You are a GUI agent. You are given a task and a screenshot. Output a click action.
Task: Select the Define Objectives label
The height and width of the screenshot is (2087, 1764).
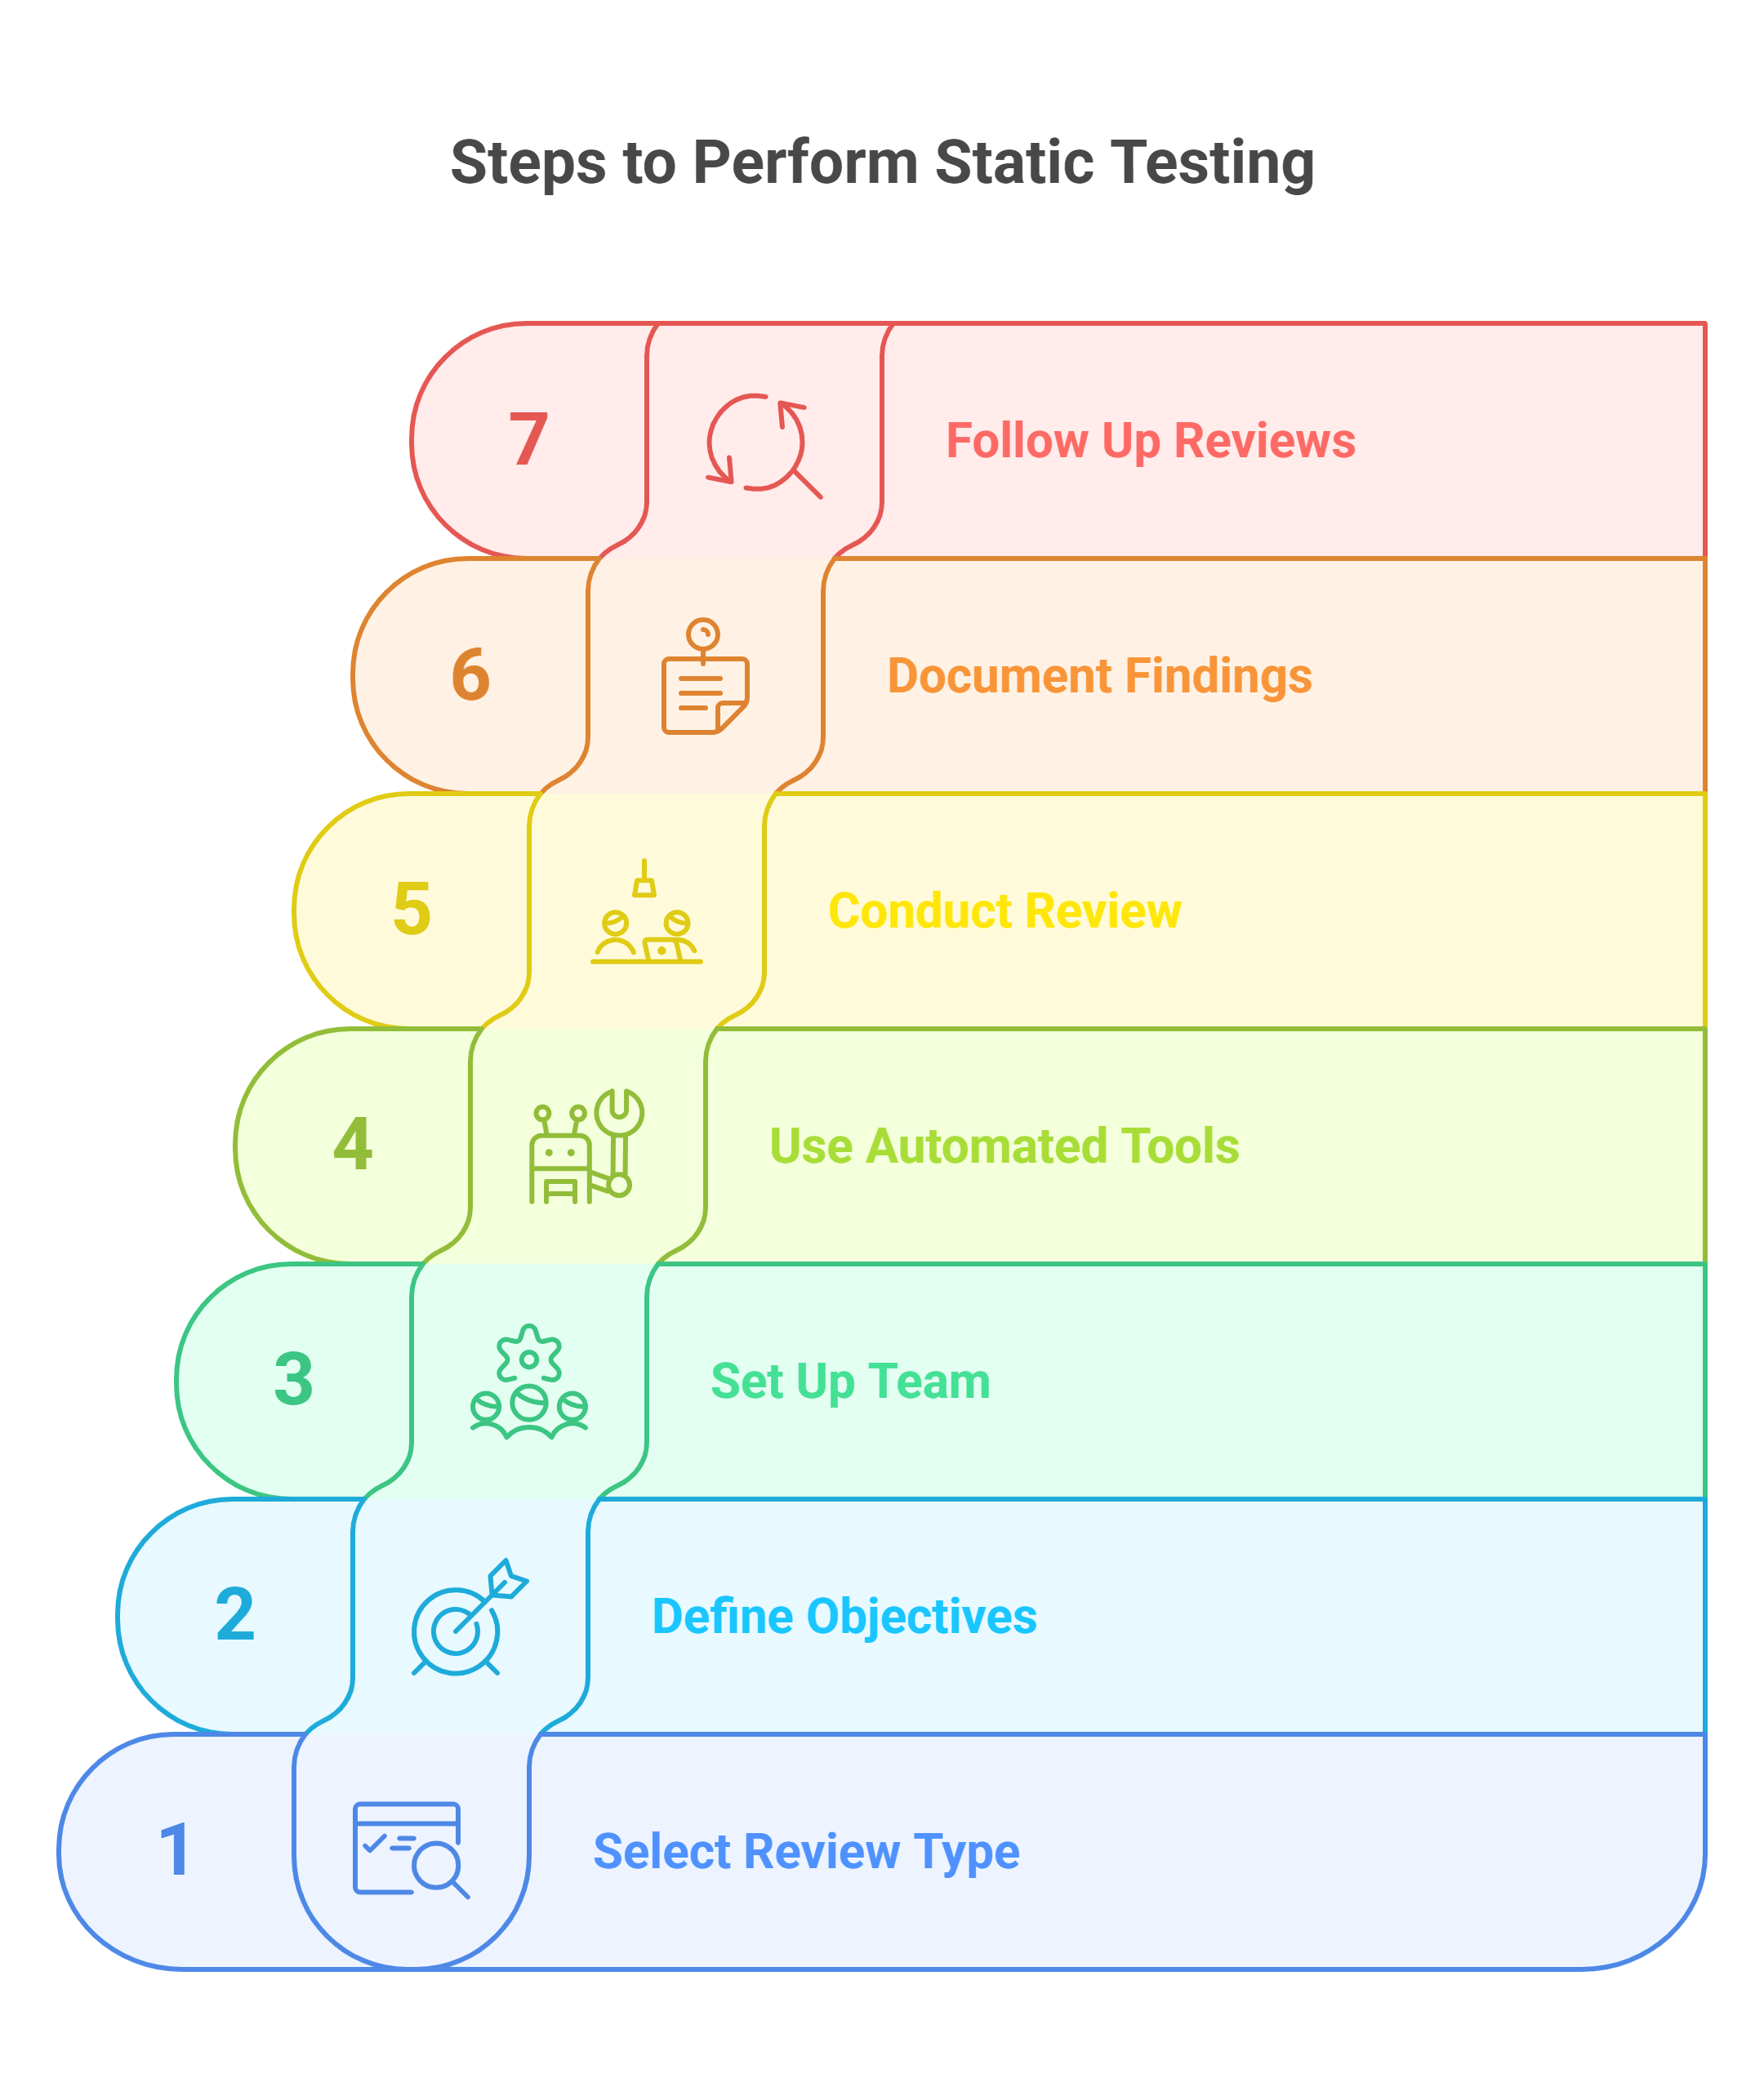[x=844, y=1617]
